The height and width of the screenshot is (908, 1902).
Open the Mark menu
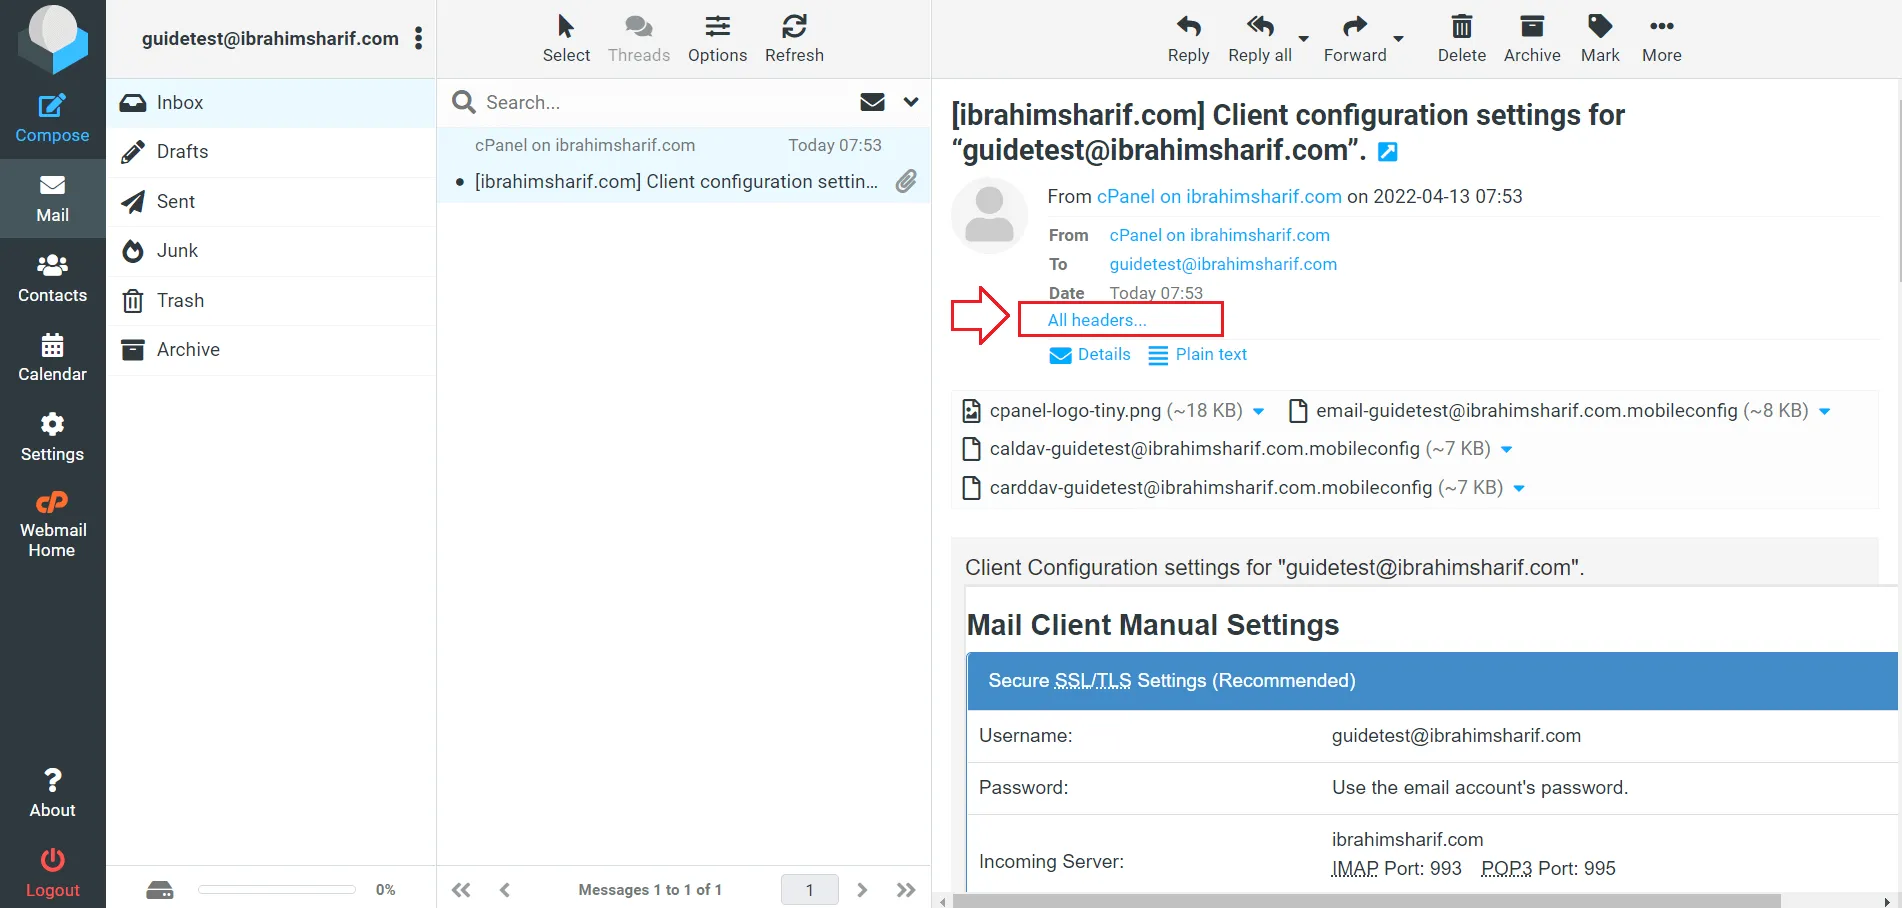1600,39
